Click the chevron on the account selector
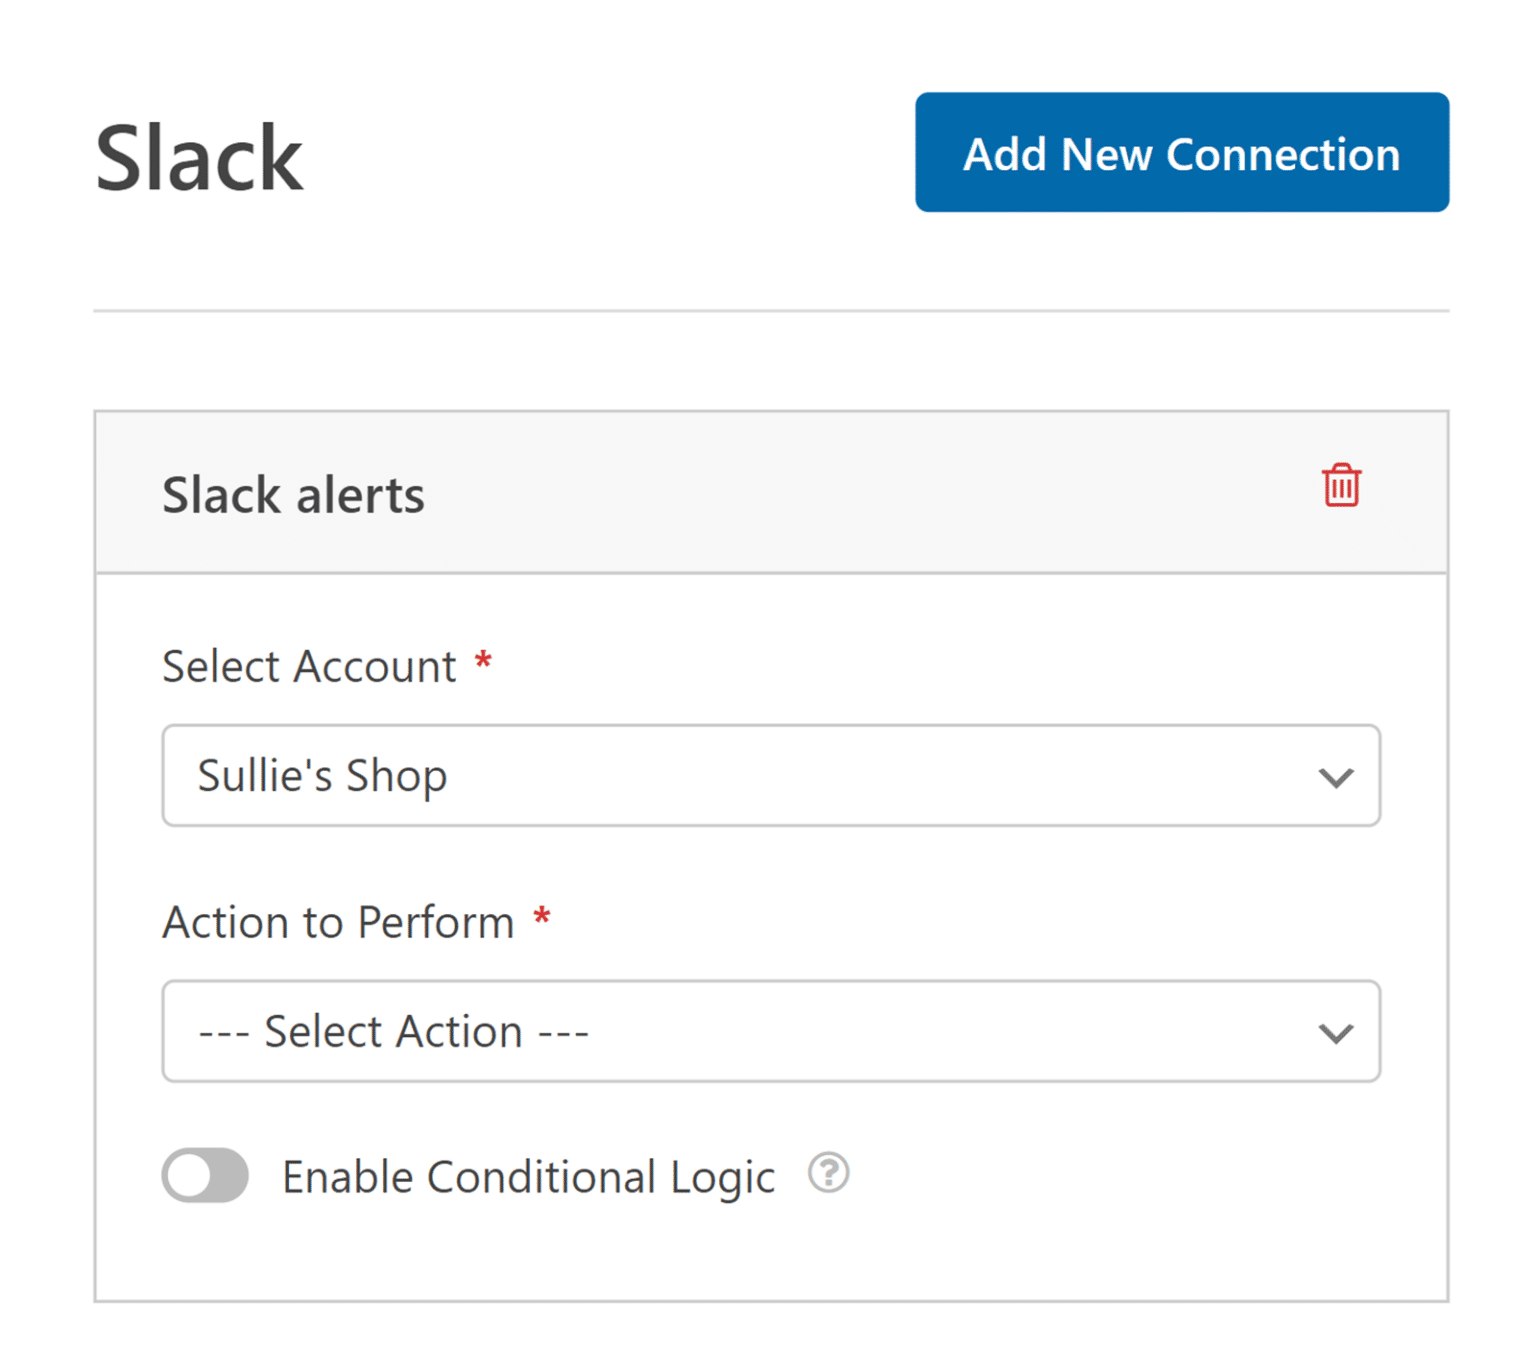Image resolution: width=1536 pixels, height=1351 pixels. click(1337, 777)
